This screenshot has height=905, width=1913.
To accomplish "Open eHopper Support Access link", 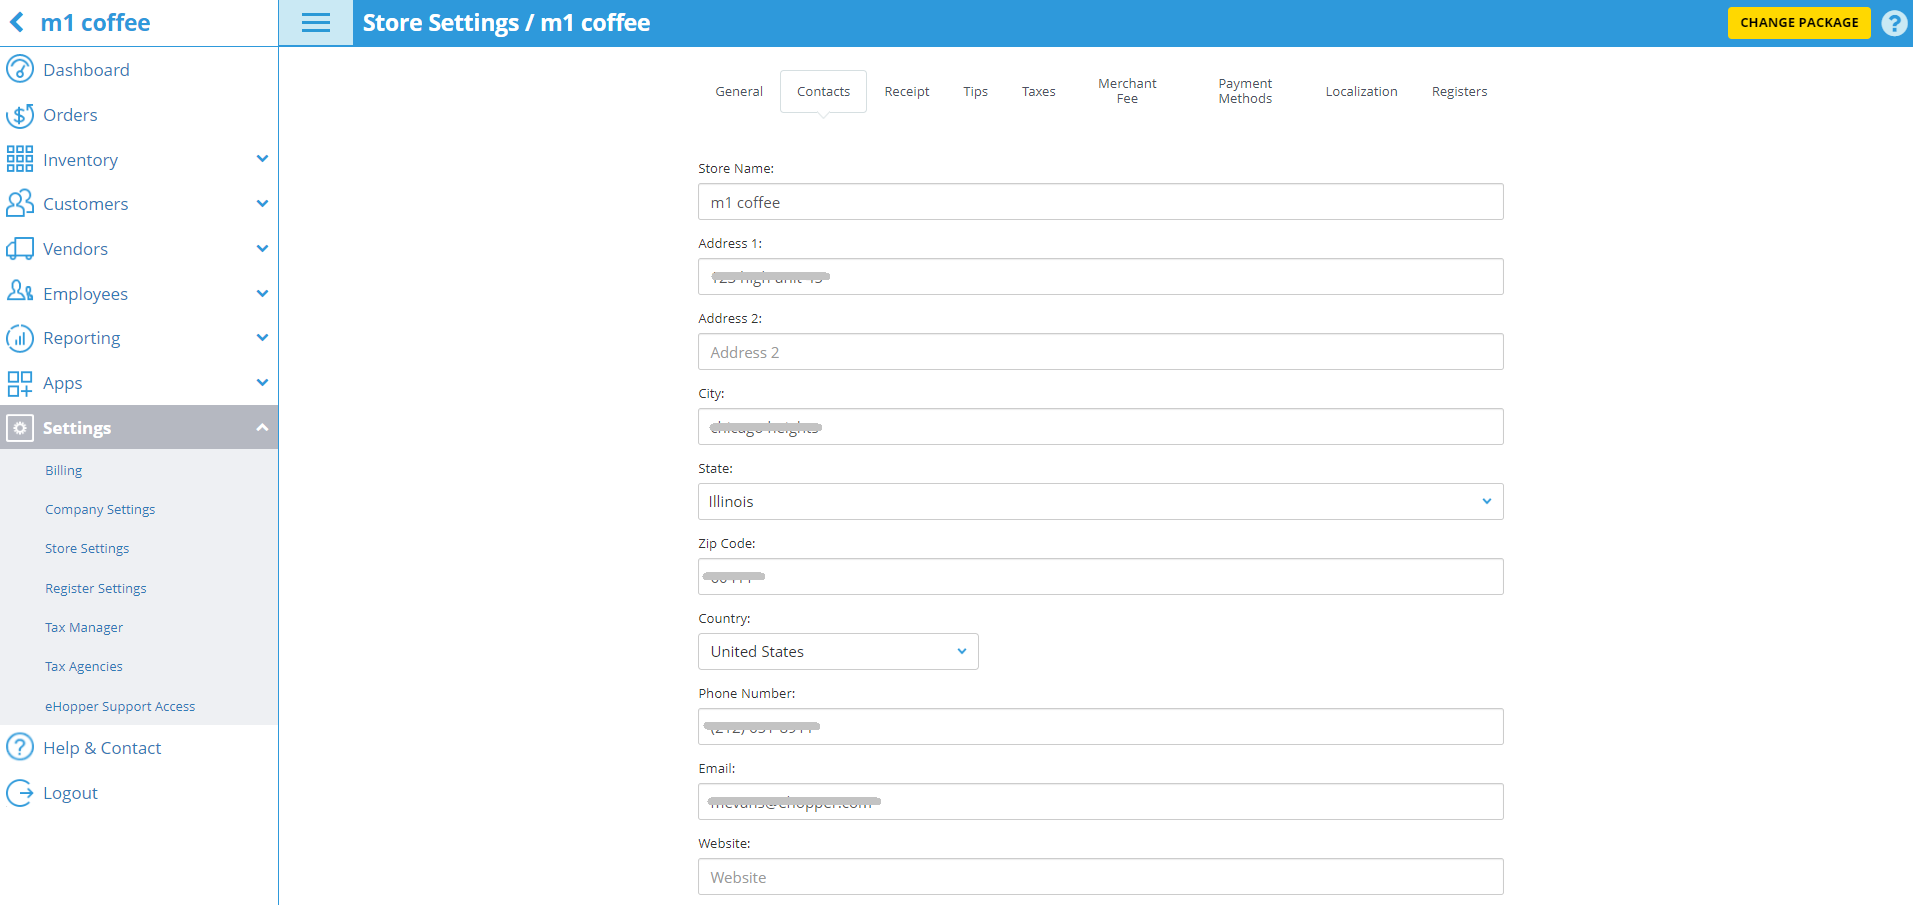I will 120,707.
